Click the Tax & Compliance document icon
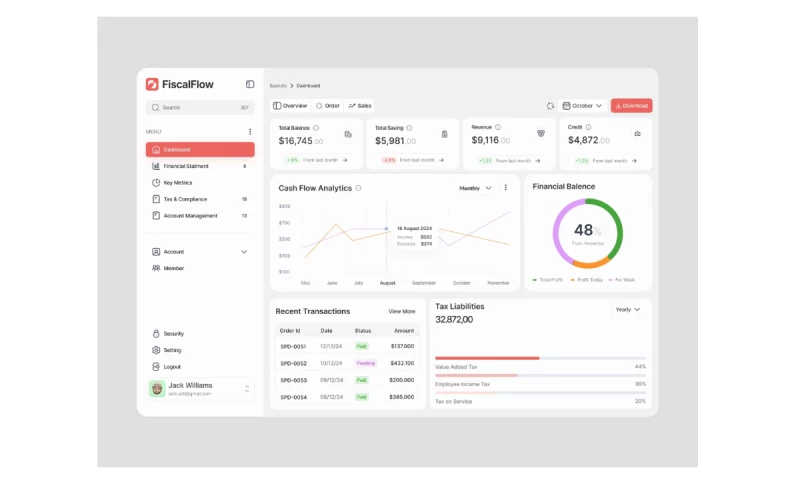 click(156, 199)
